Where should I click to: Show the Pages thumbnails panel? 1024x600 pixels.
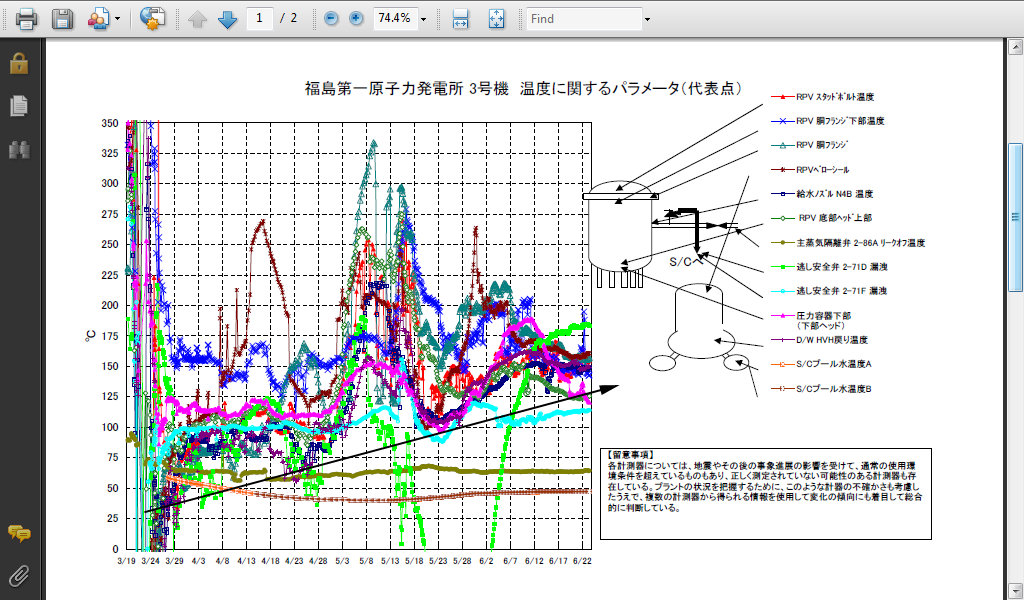pos(19,106)
